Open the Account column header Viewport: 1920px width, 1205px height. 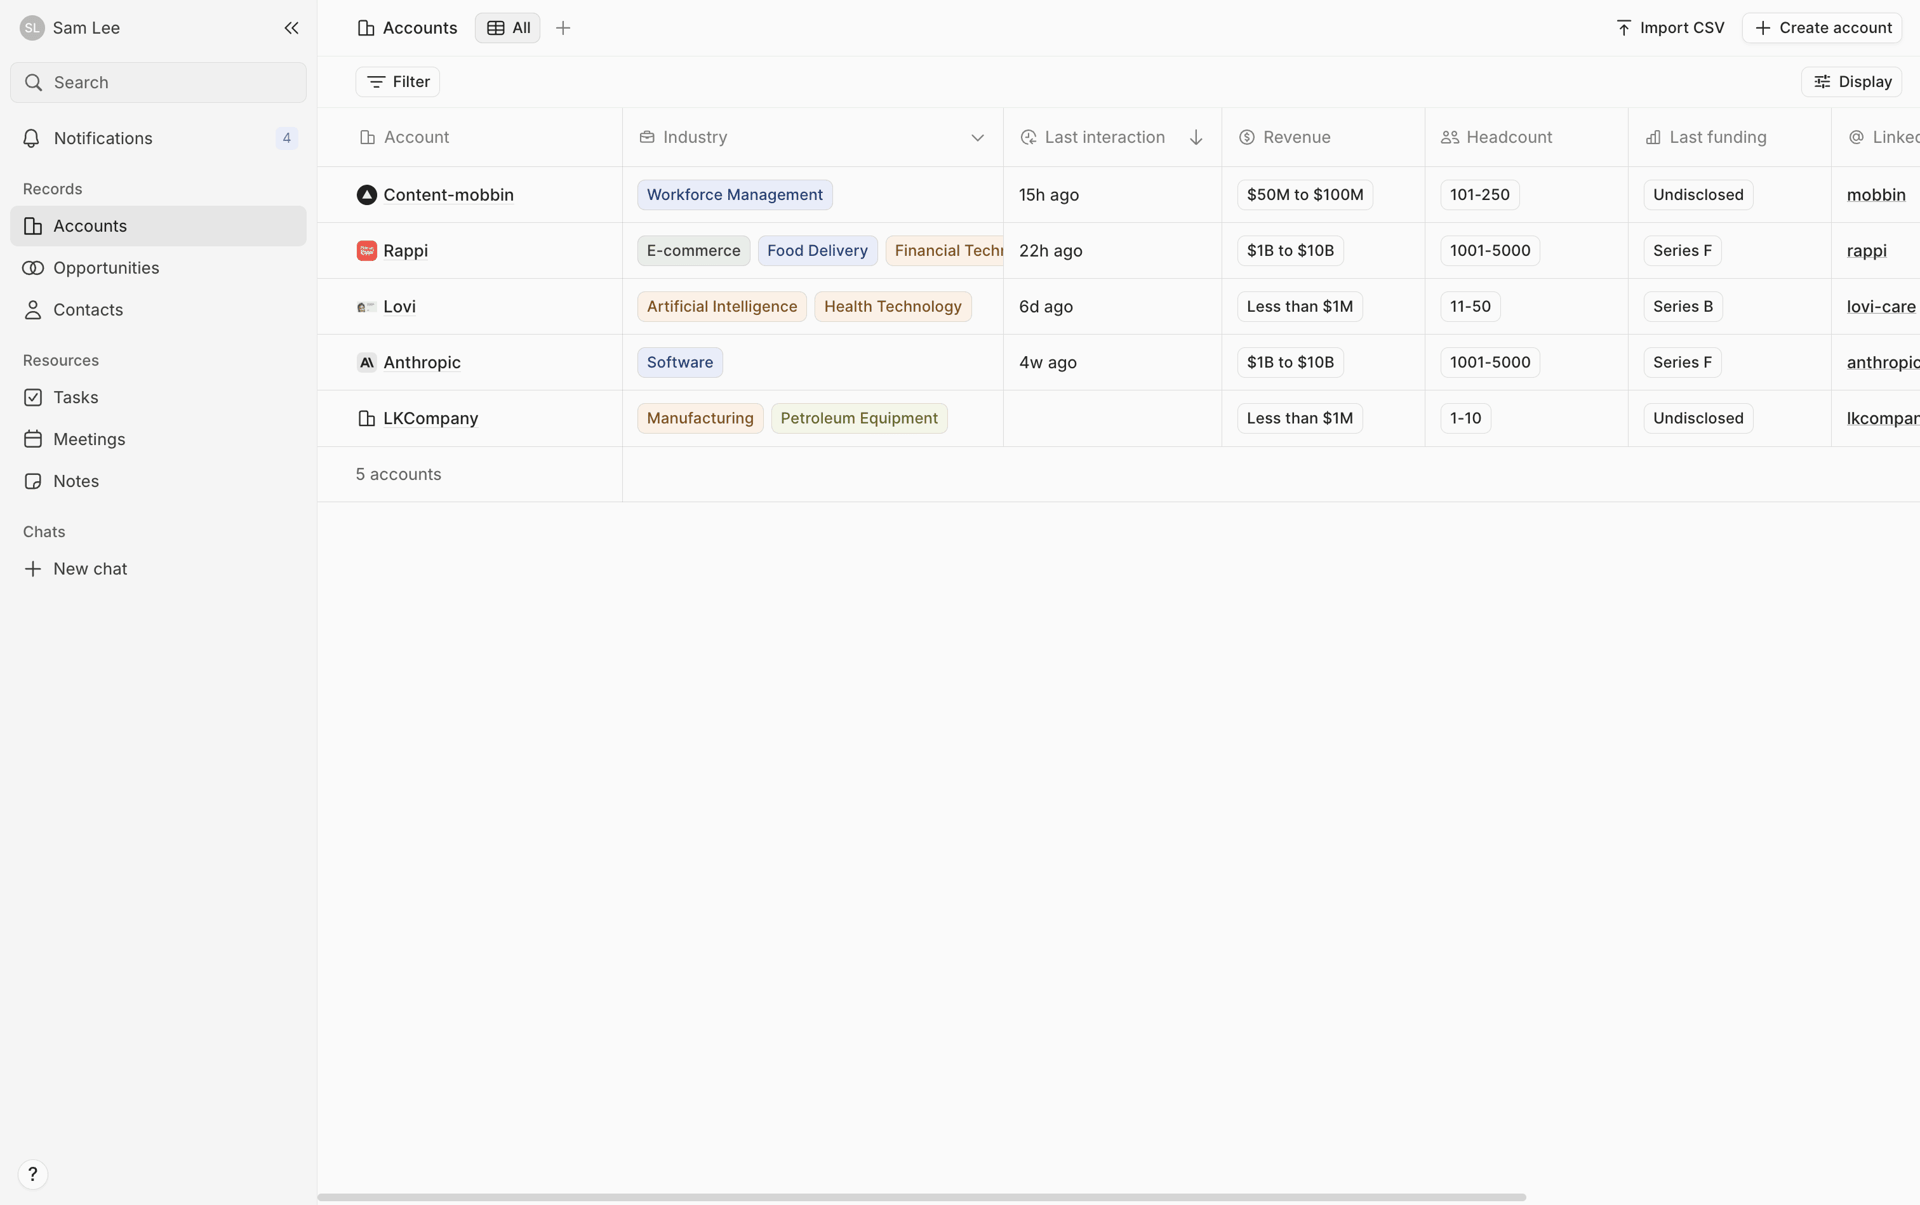point(470,137)
